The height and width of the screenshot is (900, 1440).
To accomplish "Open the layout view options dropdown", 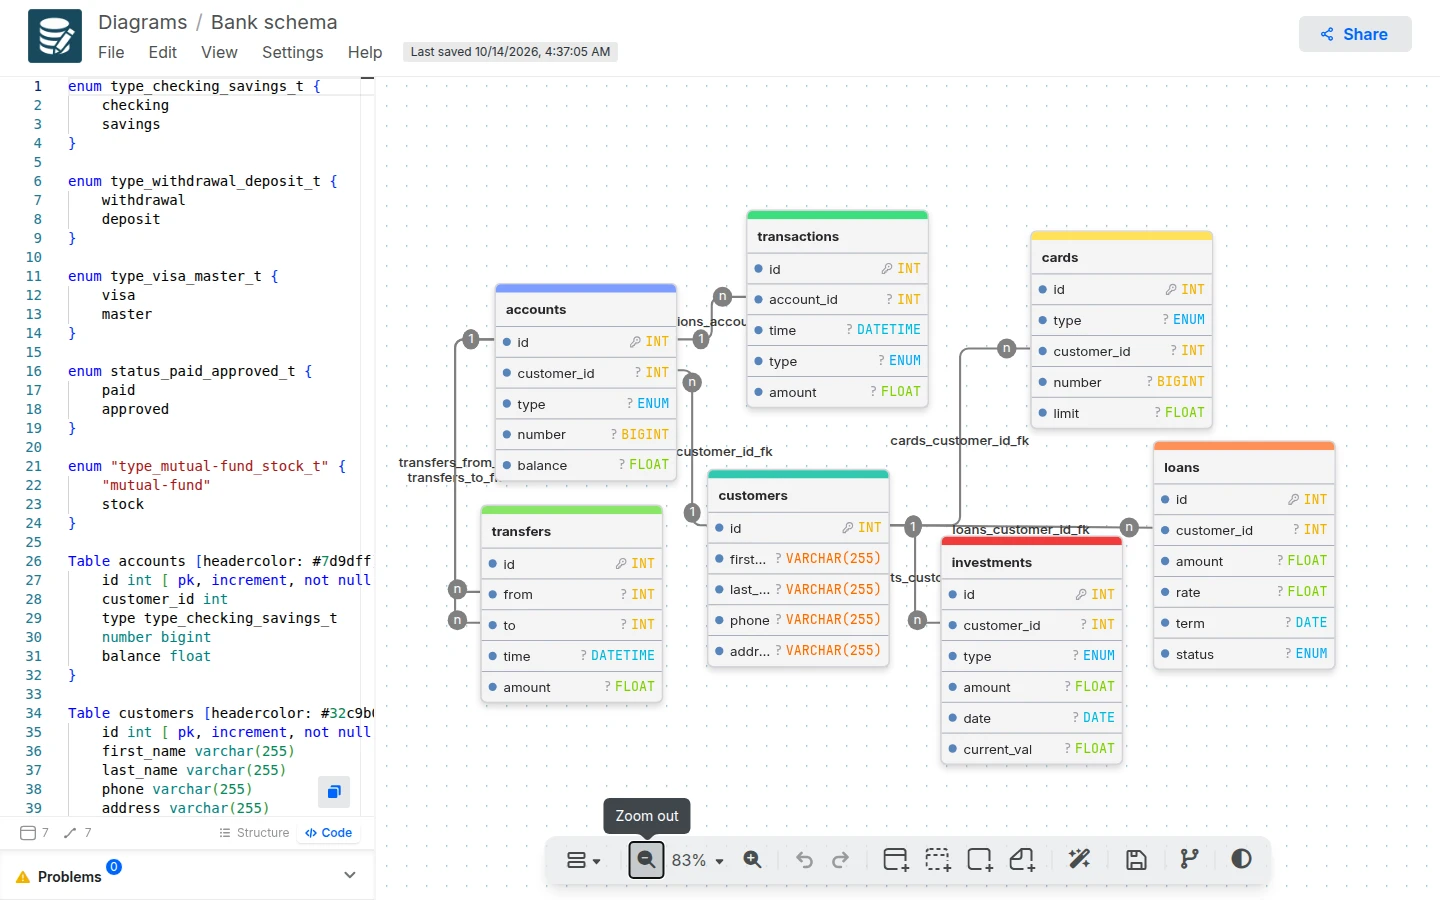I will [584, 860].
